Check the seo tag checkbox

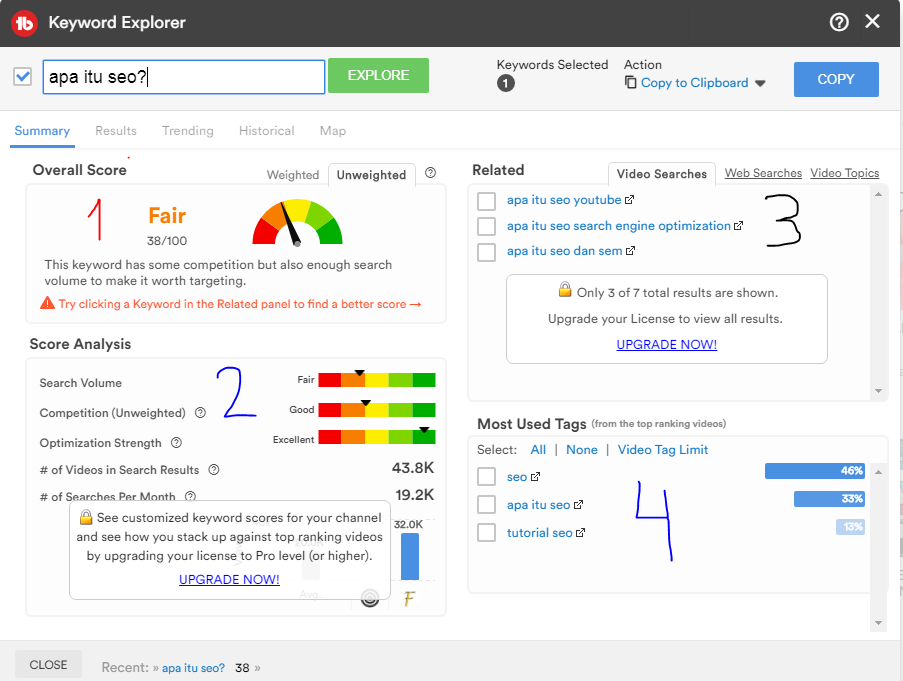[487, 477]
